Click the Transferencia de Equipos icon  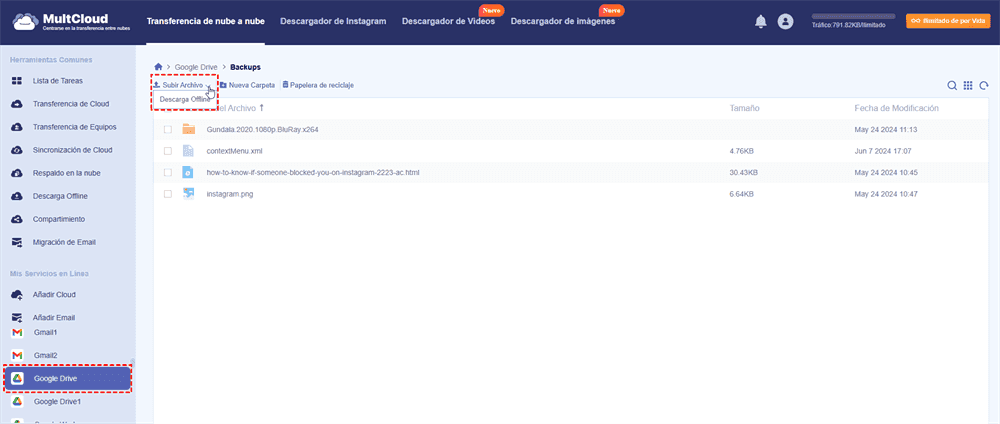tap(18, 127)
